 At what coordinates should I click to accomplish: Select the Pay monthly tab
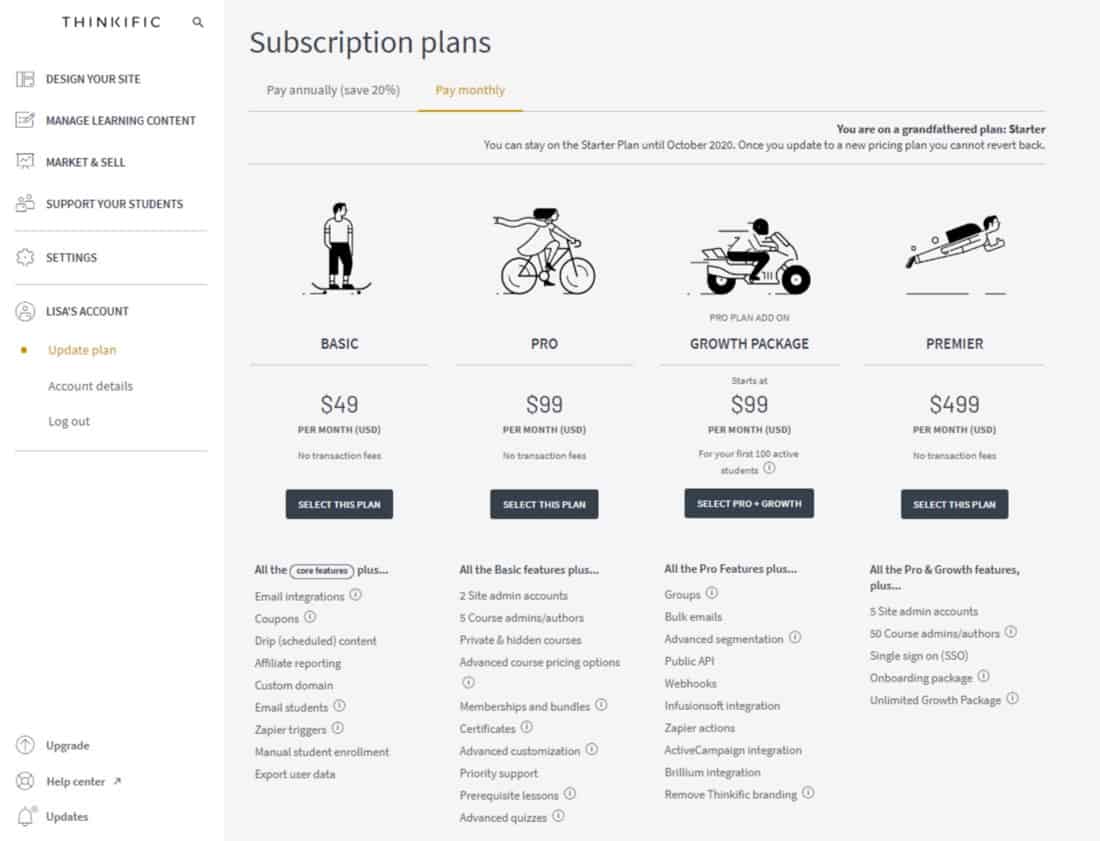470,90
